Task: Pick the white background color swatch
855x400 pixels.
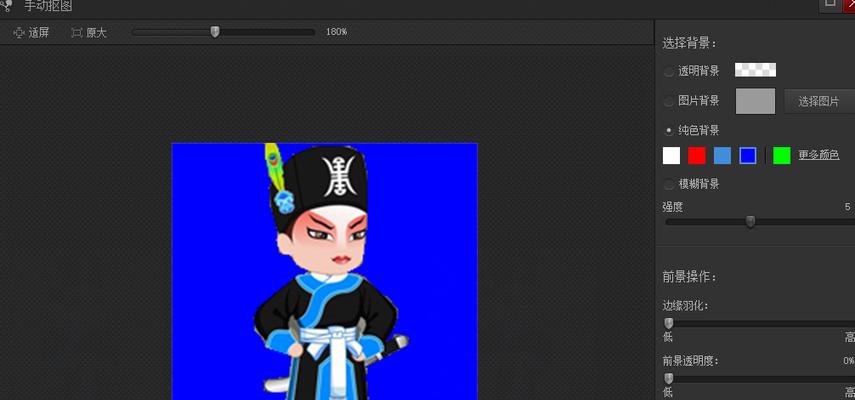Action: click(671, 155)
